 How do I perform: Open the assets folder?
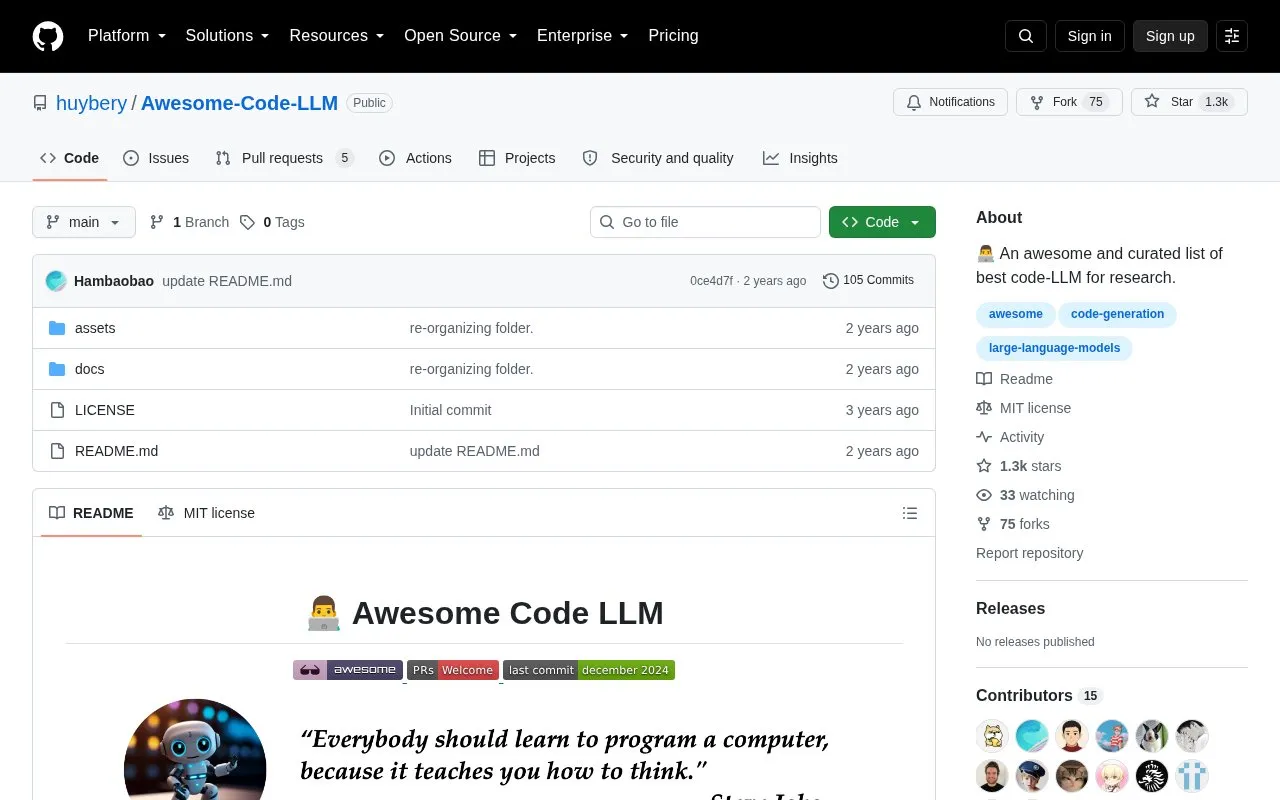pyautogui.click(x=95, y=328)
